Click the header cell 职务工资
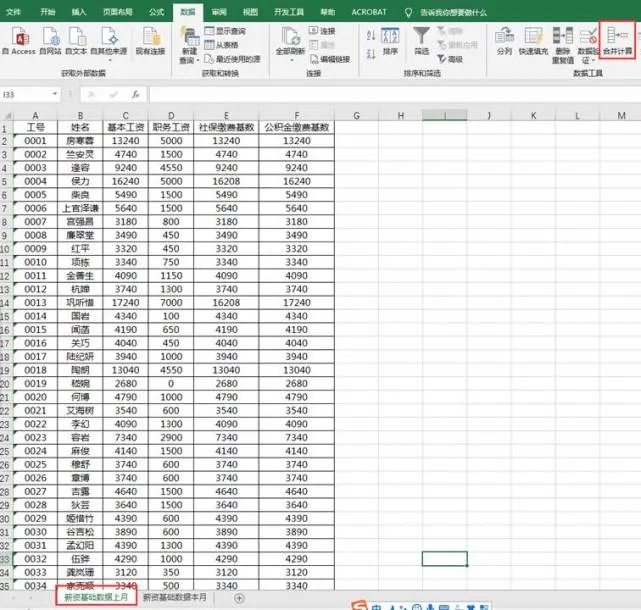The height and width of the screenshot is (610, 641). pyautogui.click(x=171, y=127)
